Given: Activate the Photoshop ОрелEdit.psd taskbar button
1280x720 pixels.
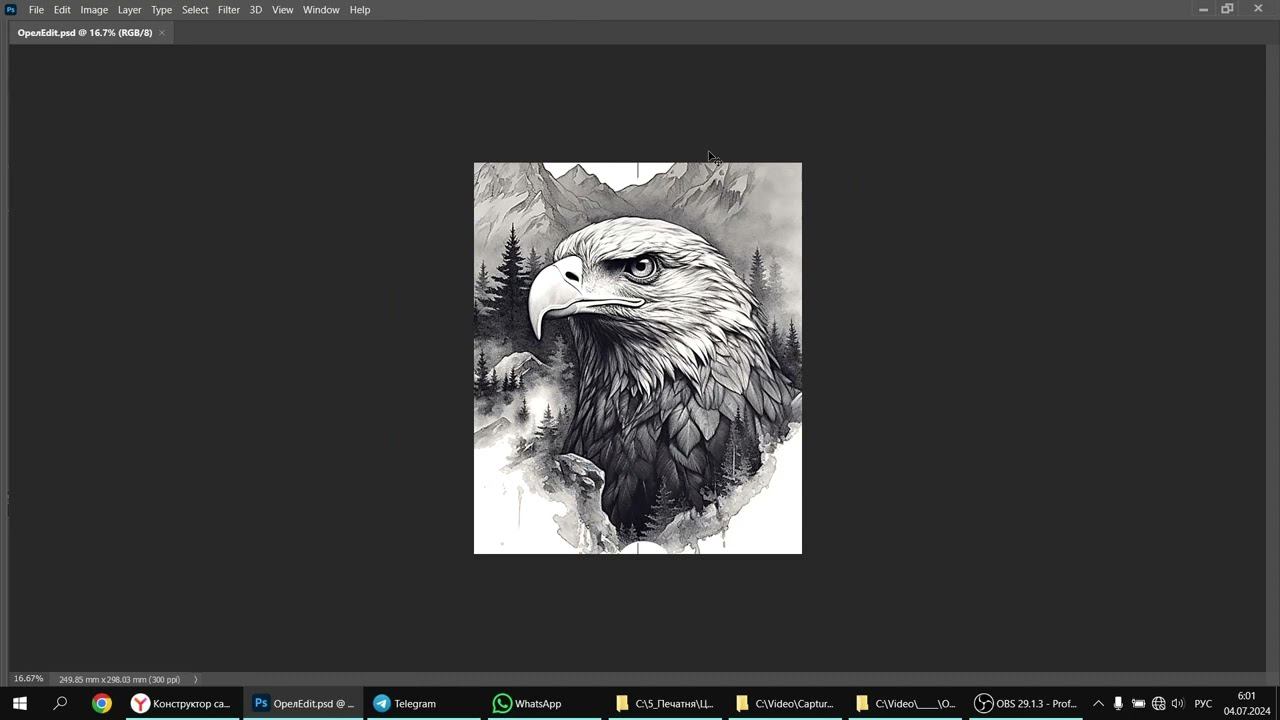Looking at the screenshot, I should 302,704.
